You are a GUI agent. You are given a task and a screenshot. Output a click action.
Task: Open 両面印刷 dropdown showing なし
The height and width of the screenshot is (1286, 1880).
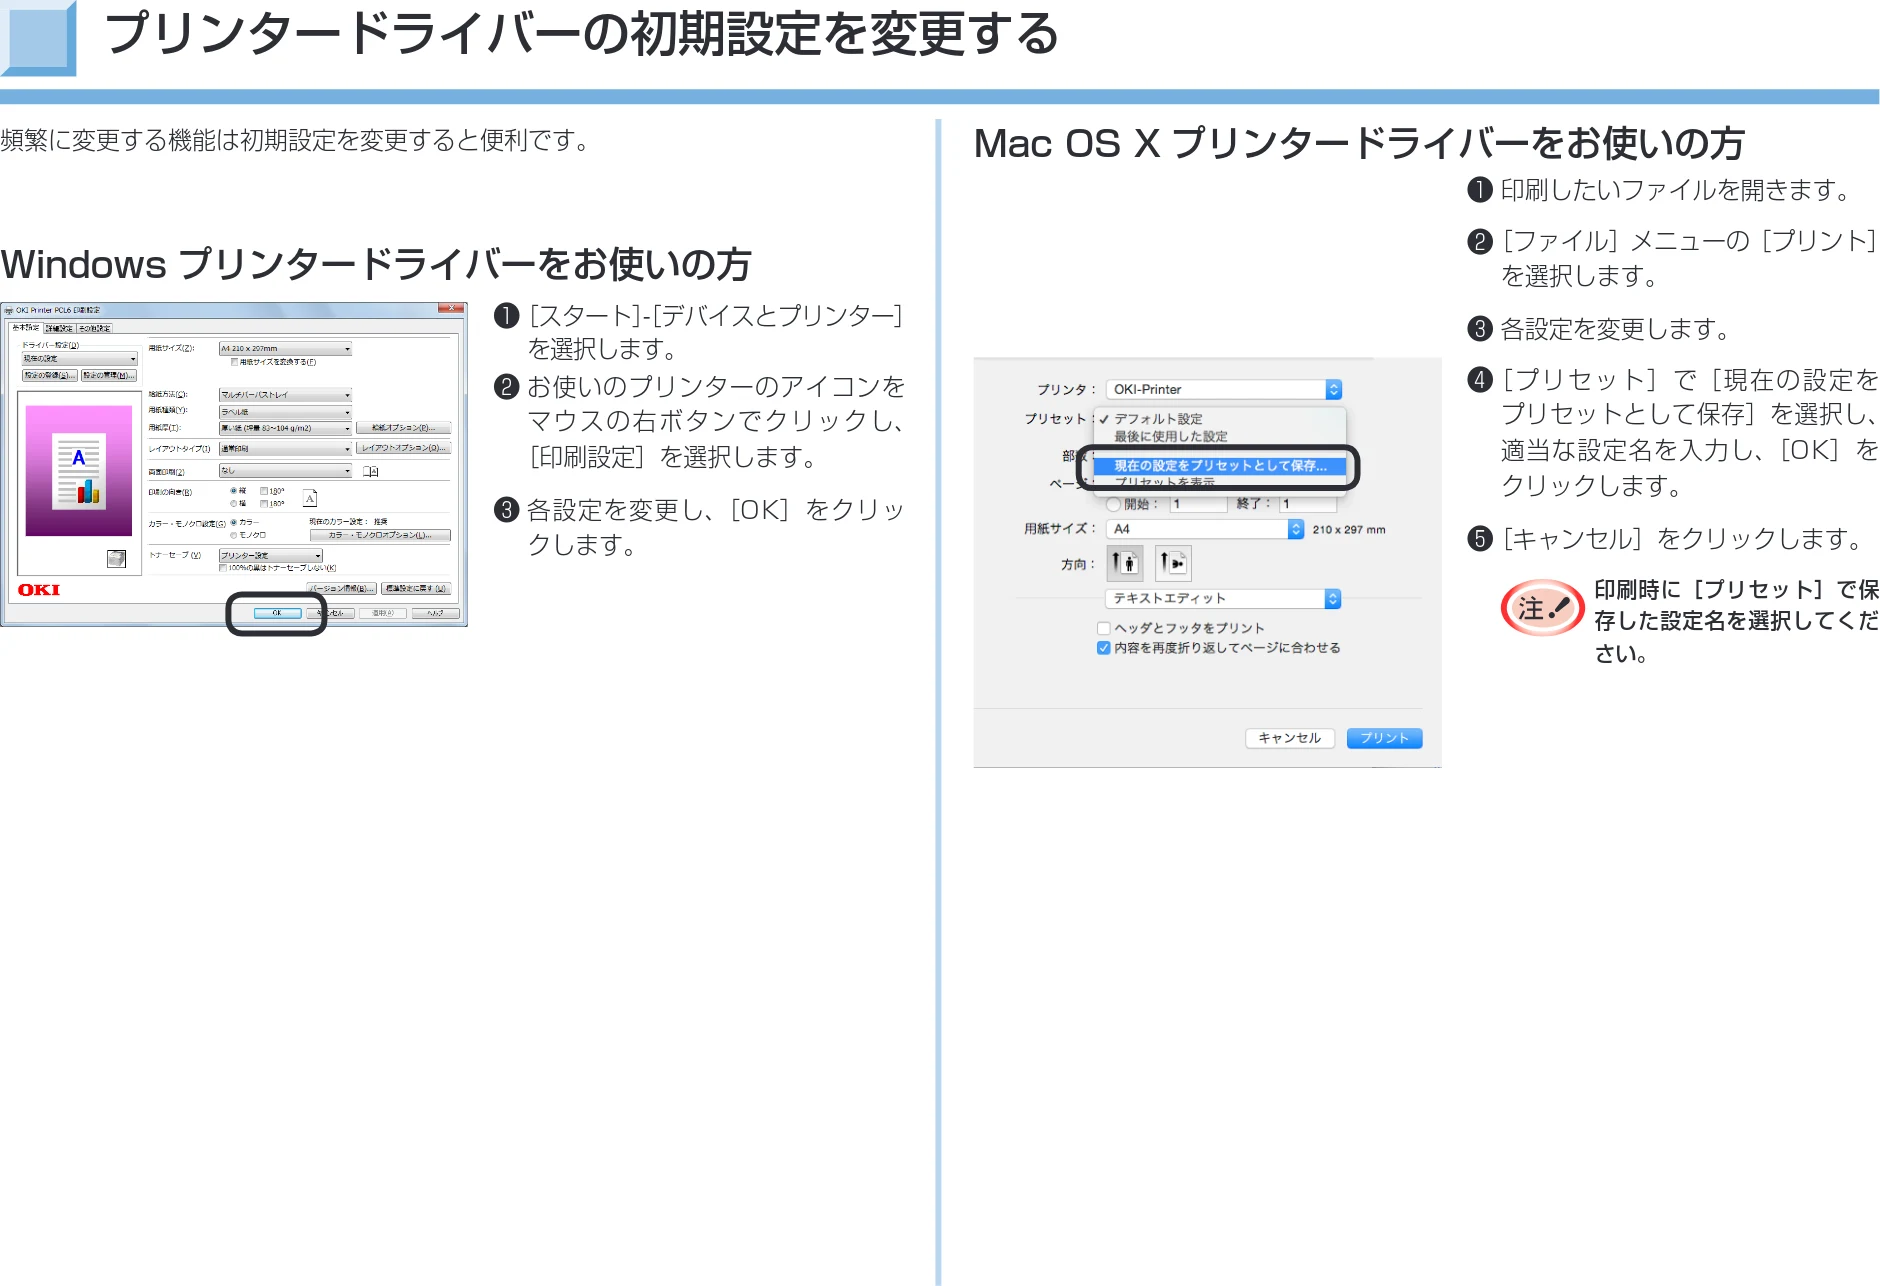[285, 471]
